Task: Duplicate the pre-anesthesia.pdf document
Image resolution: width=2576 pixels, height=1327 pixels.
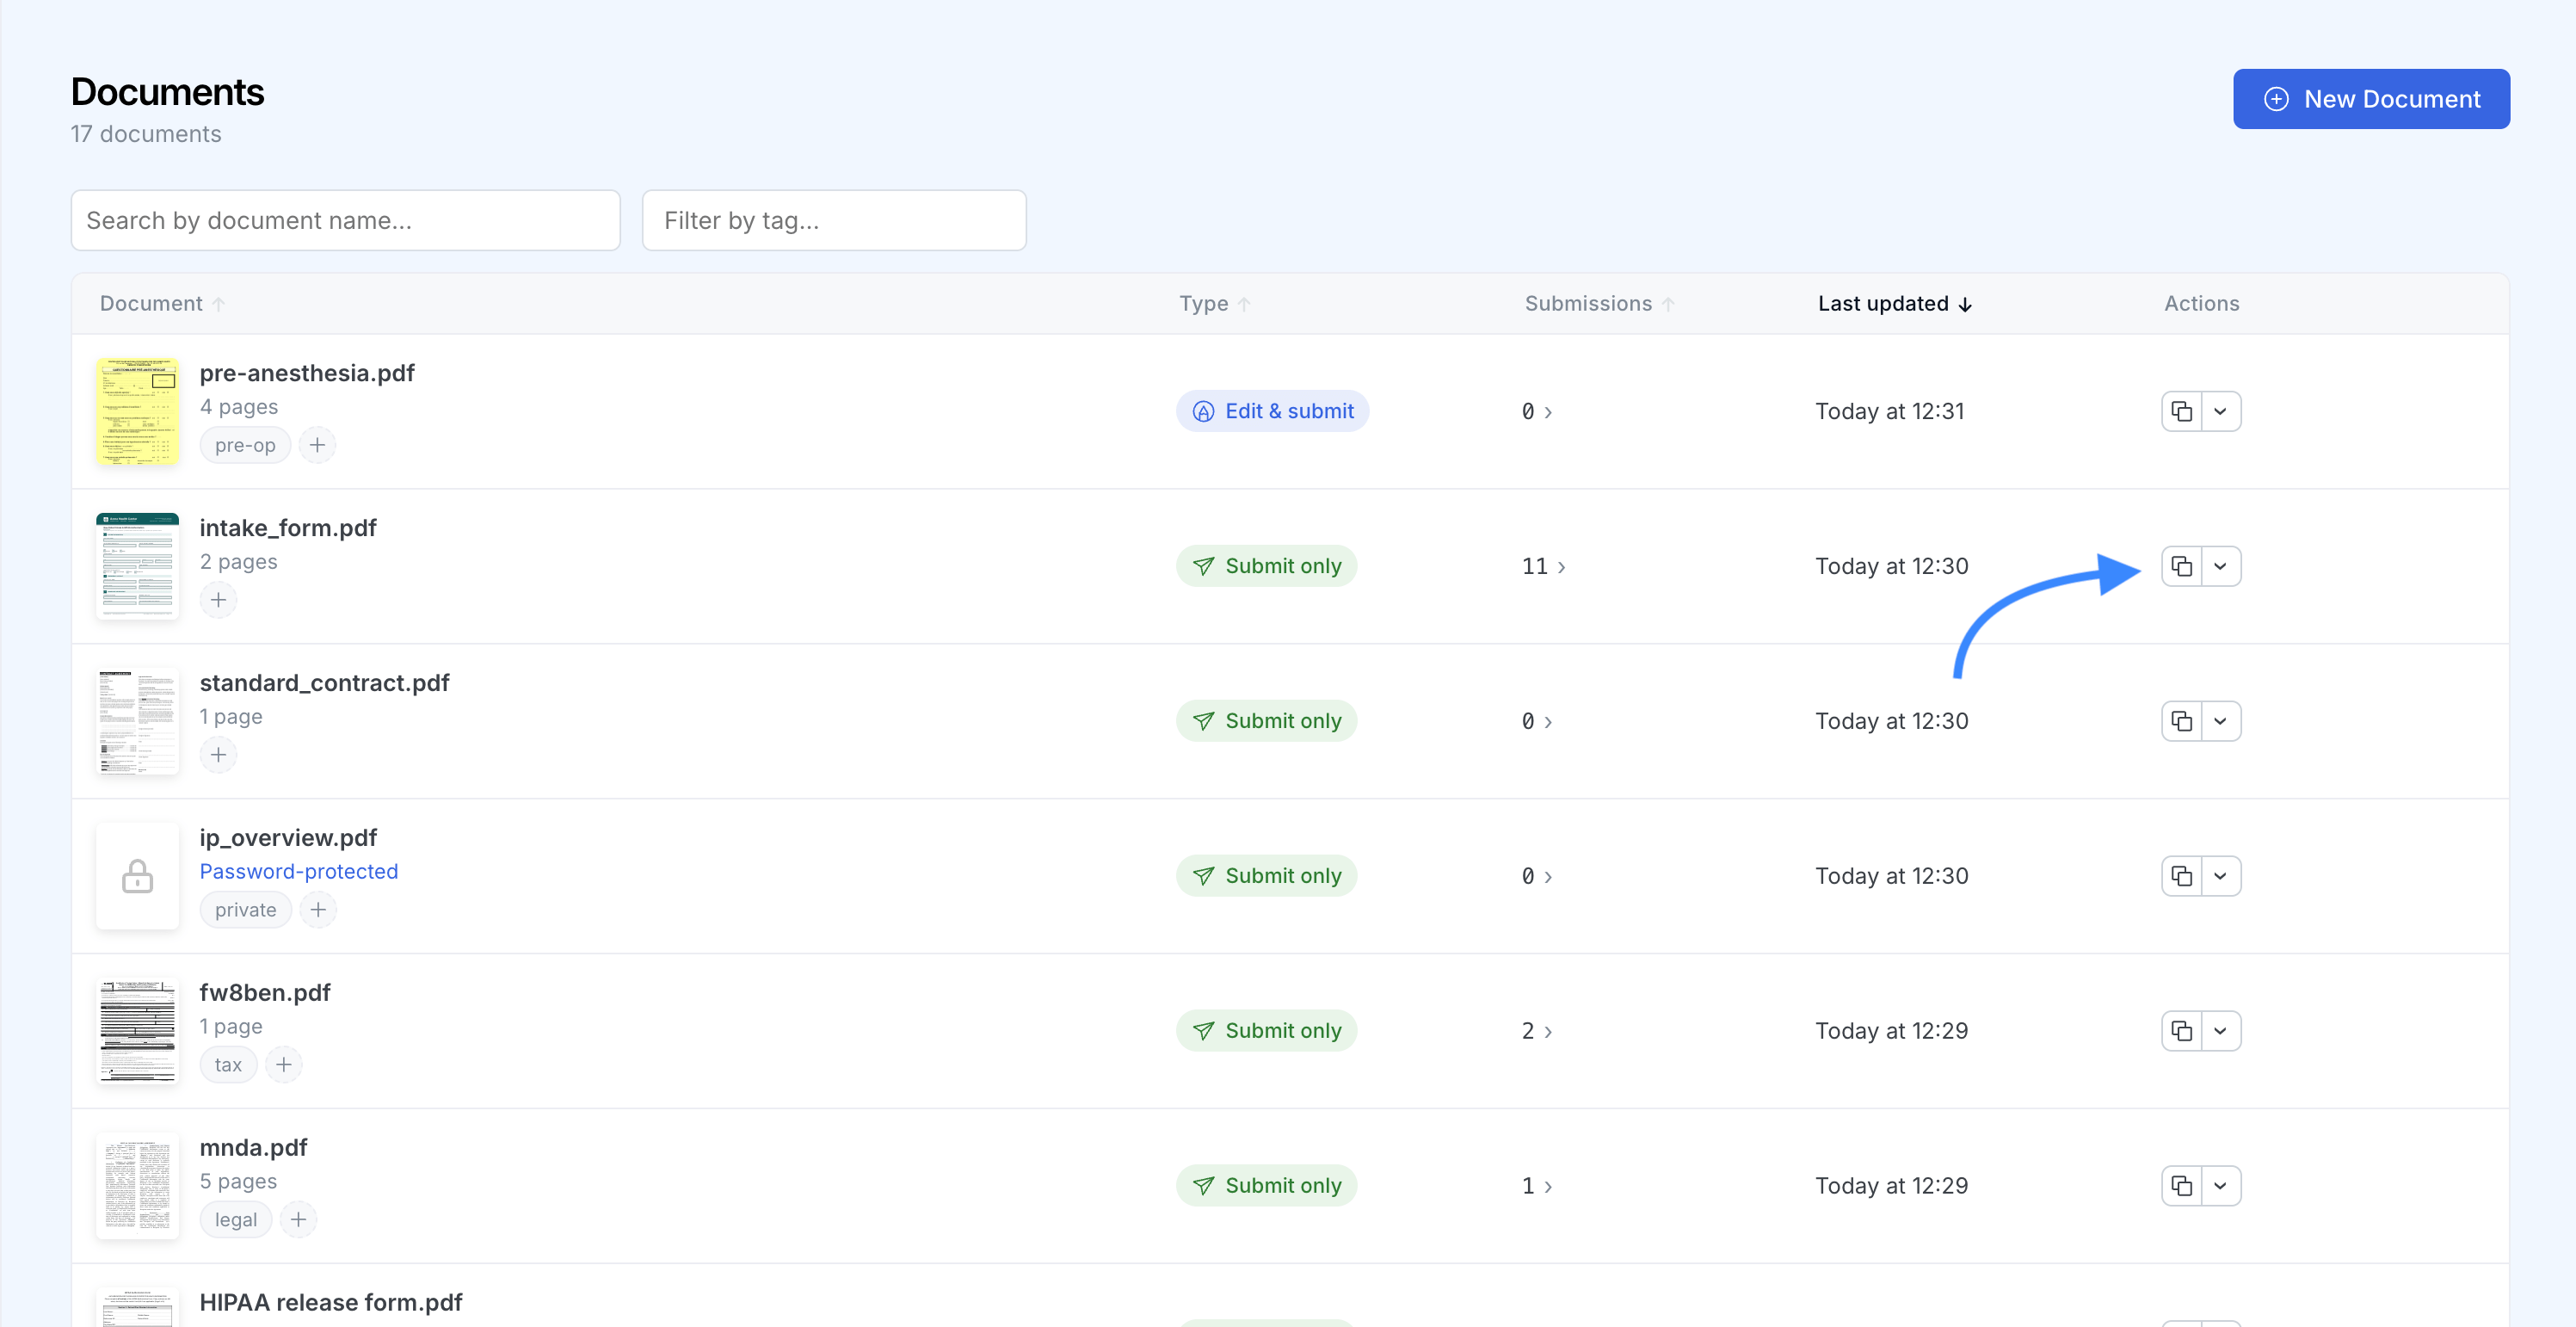Action: 2181,411
